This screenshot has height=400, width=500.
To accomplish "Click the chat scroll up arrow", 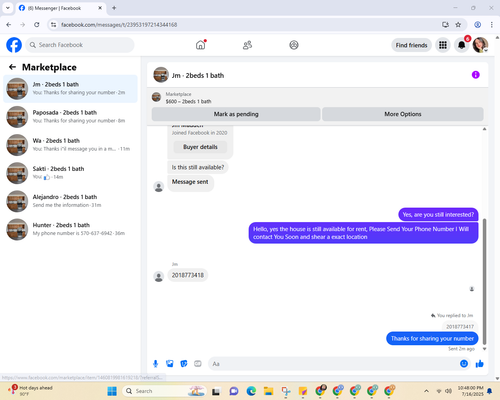I will (x=484, y=129).
